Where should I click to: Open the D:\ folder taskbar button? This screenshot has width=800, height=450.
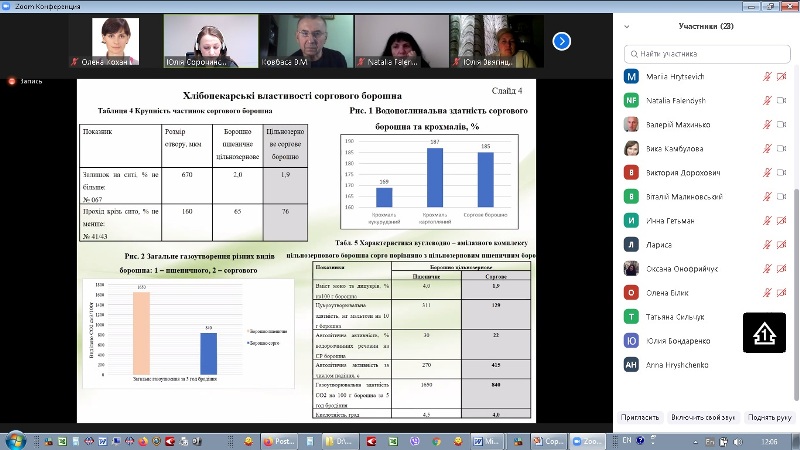pos(339,441)
